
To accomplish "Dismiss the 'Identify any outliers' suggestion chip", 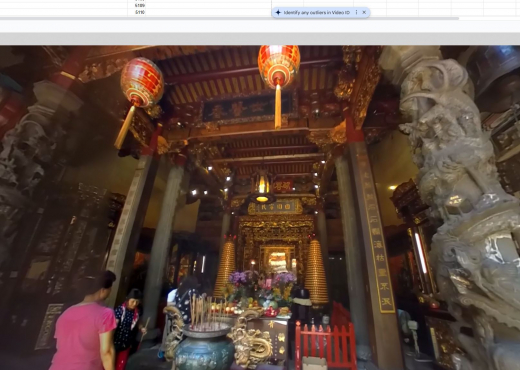I will 364,12.
